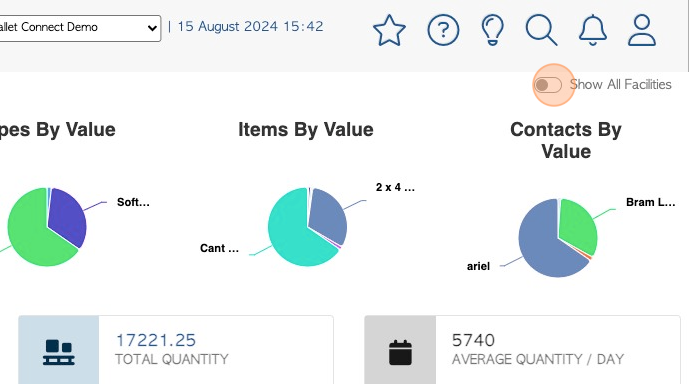The width and height of the screenshot is (689, 384).
Task: Click the 5740 average quantity card
Action: point(522,350)
